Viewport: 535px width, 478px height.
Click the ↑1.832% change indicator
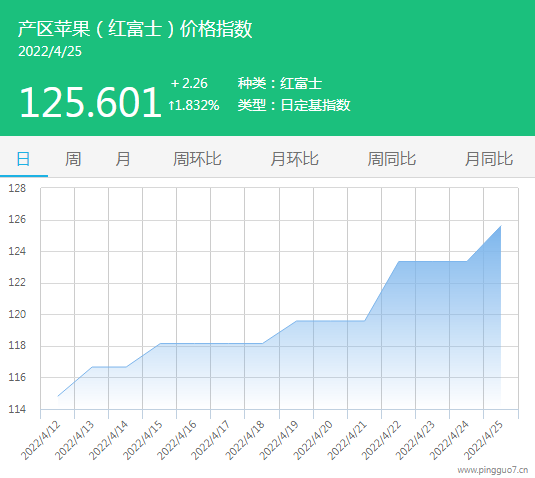(193, 105)
